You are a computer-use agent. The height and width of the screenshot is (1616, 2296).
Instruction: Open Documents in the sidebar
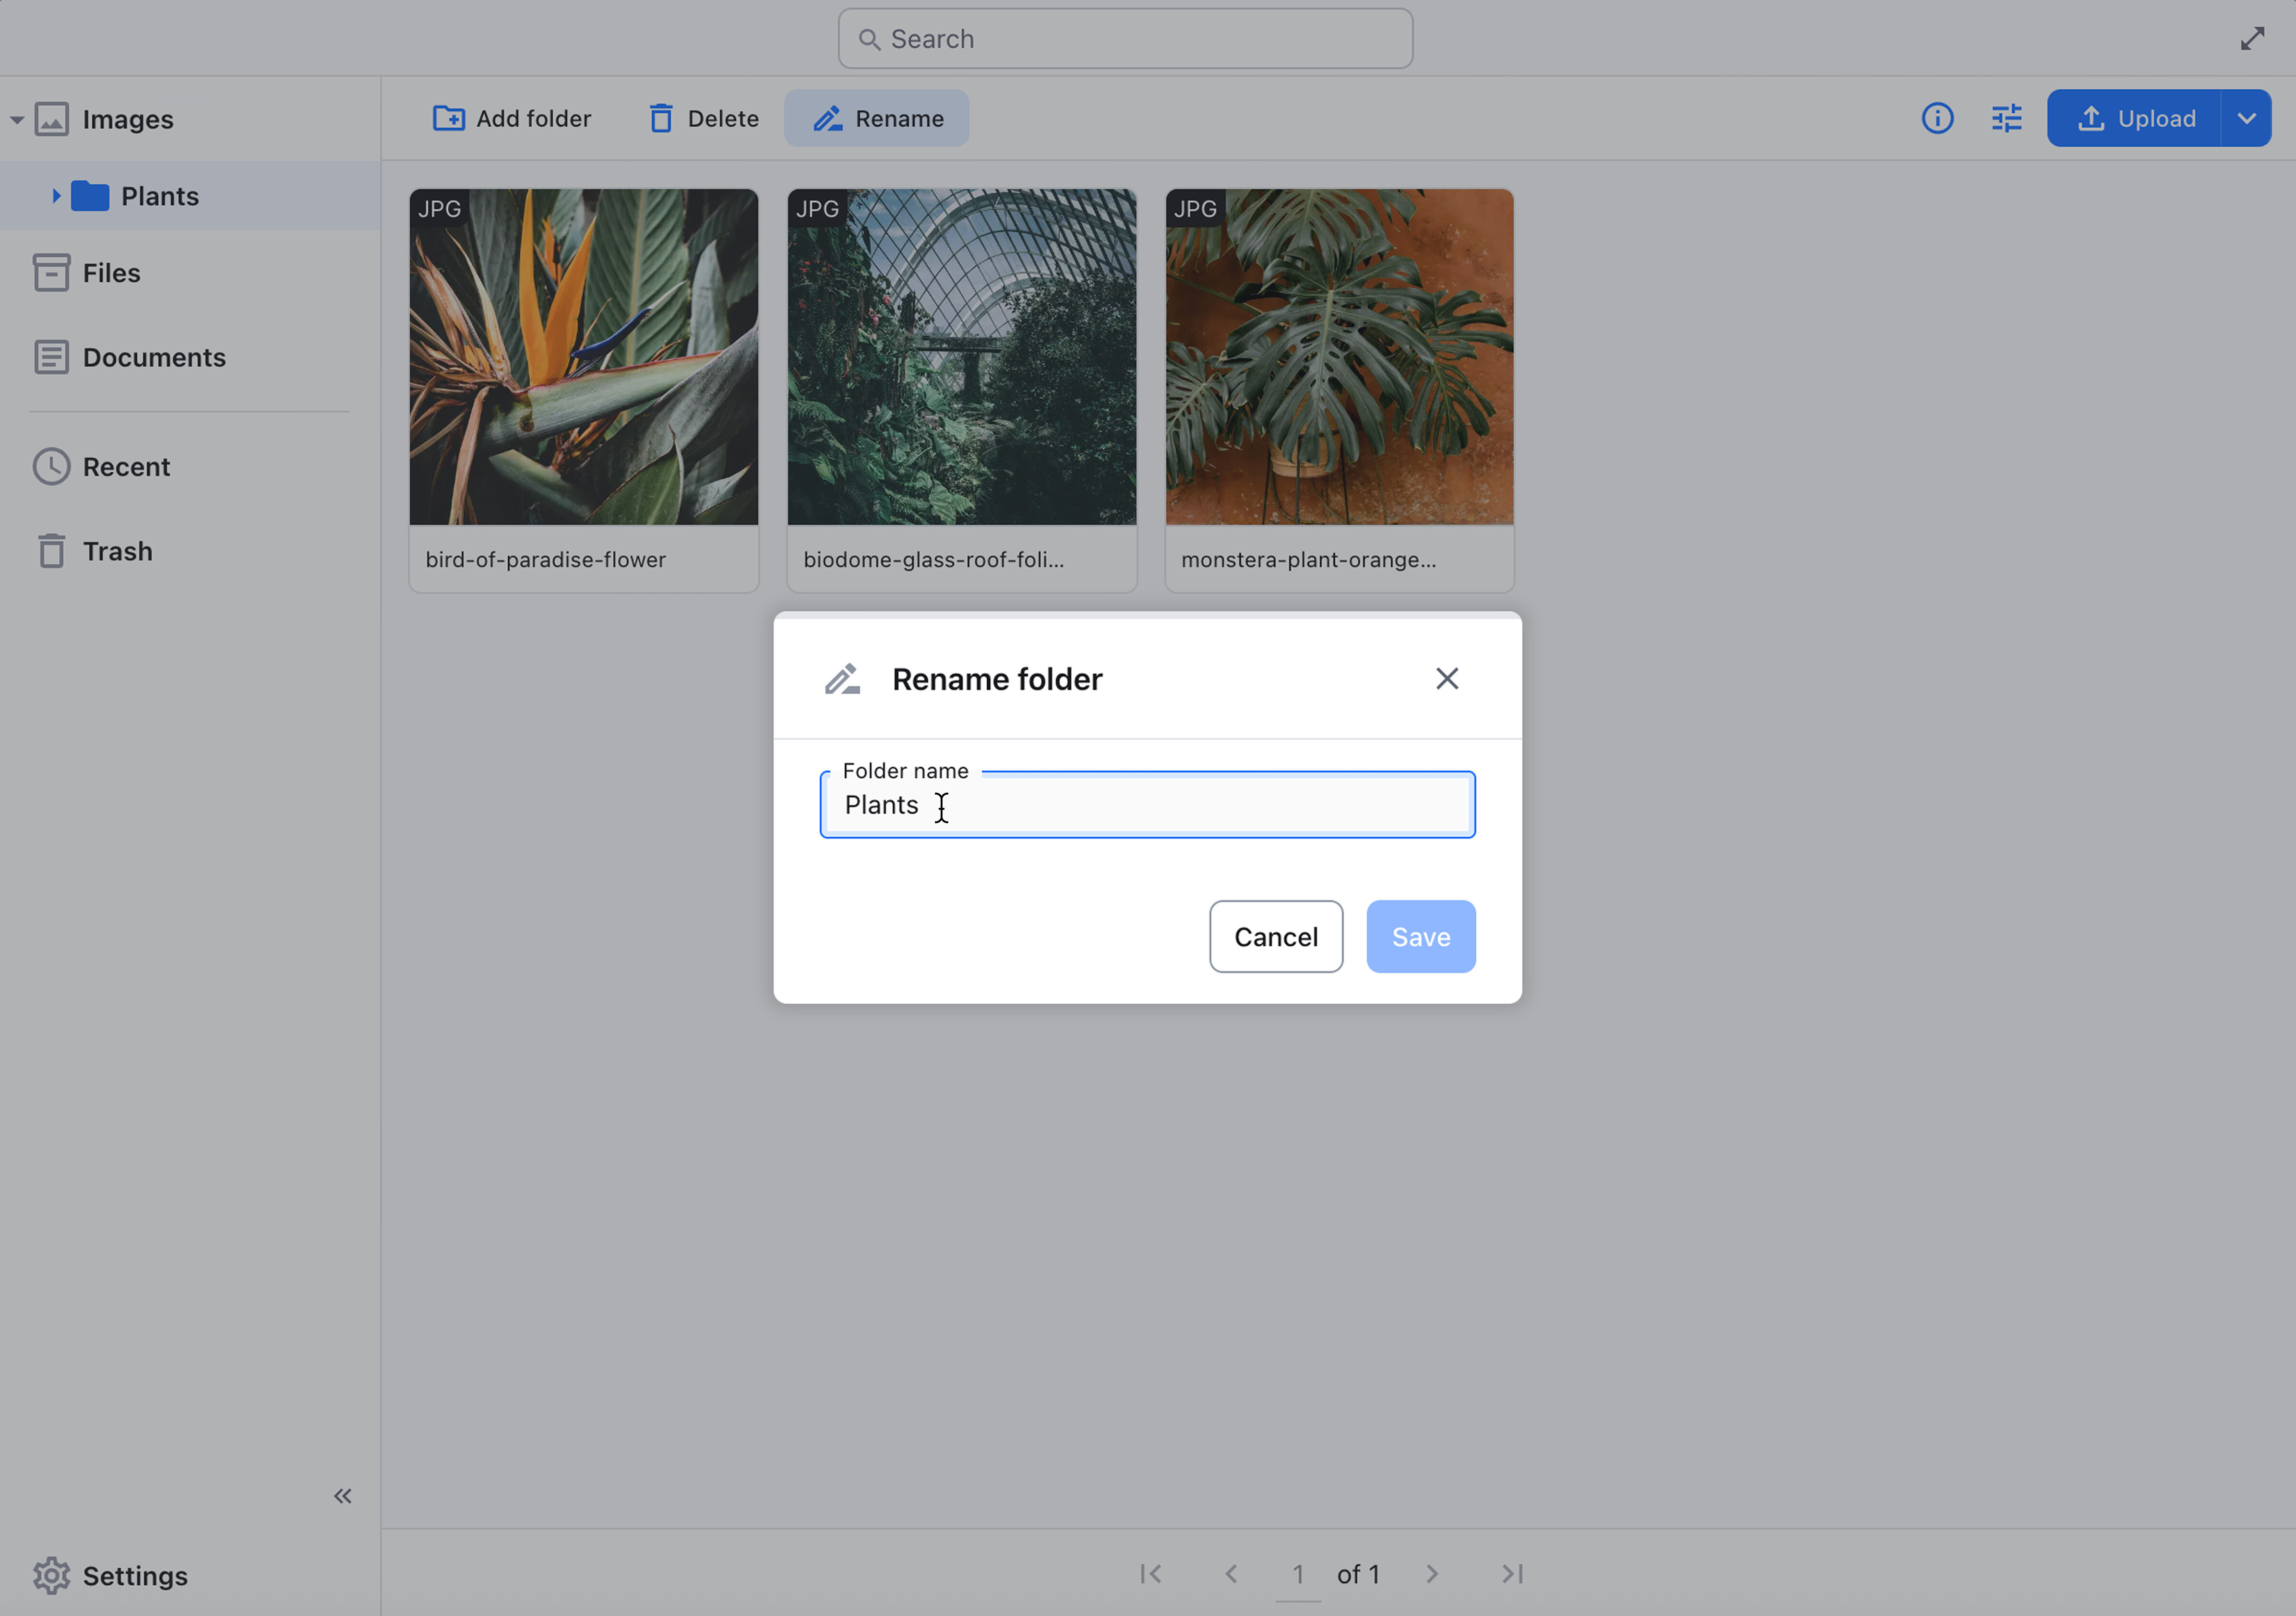(154, 357)
